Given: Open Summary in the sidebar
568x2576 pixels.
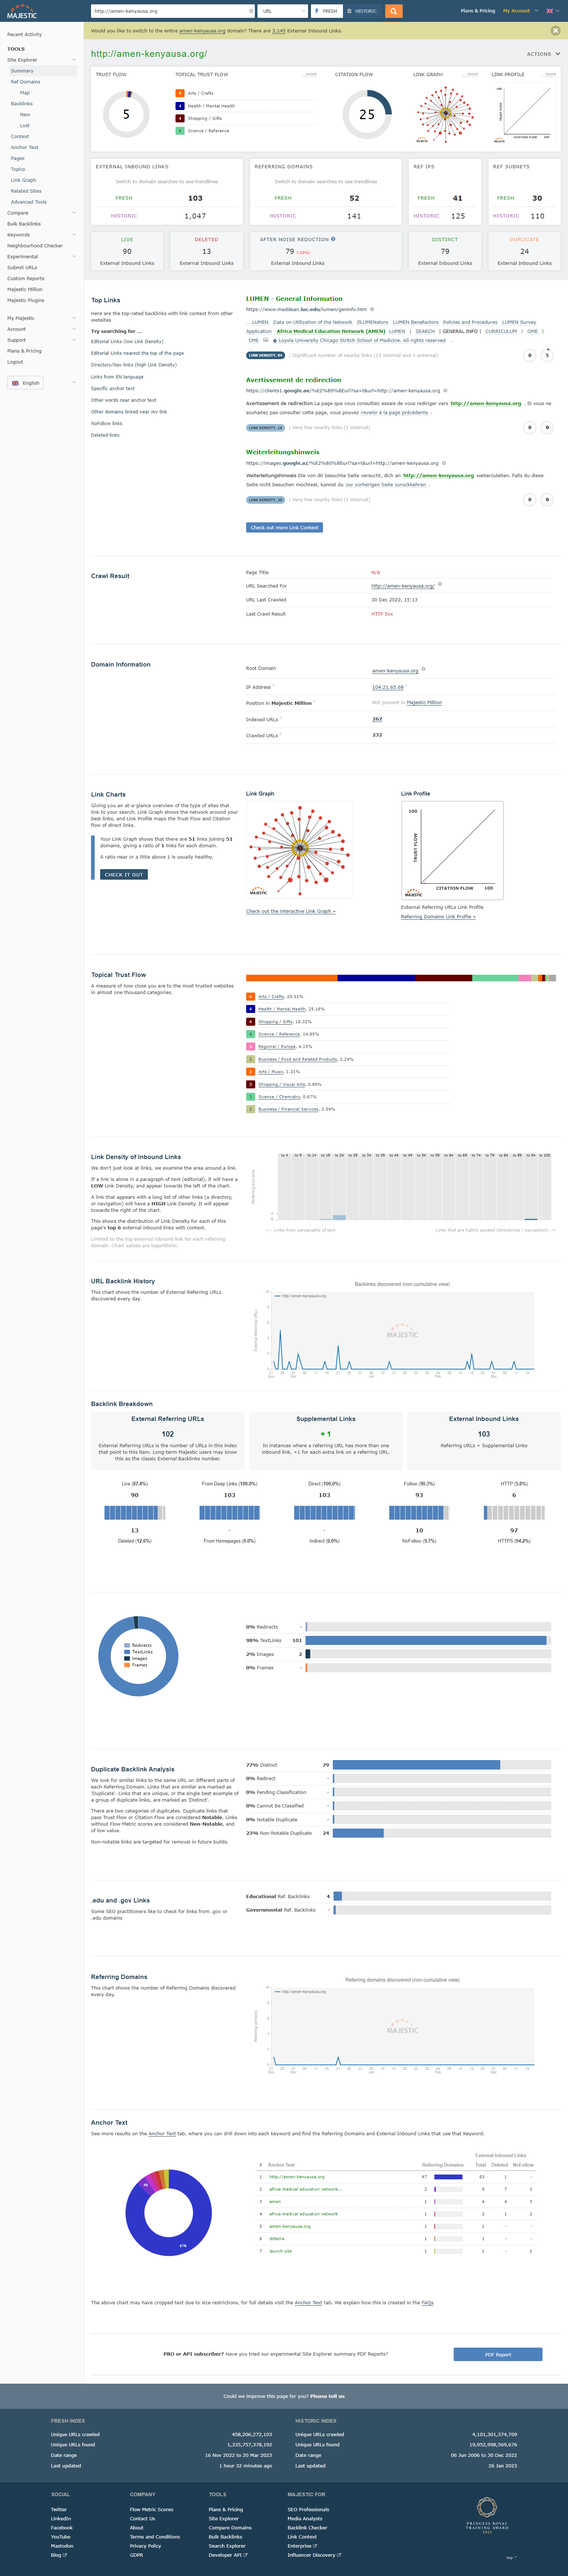Looking at the screenshot, I should (x=22, y=71).
